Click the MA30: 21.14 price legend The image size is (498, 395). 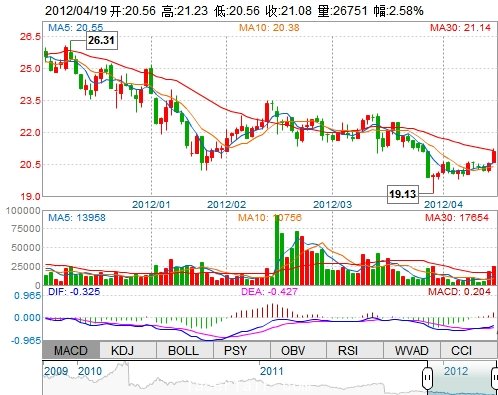pyautogui.click(x=460, y=28)
